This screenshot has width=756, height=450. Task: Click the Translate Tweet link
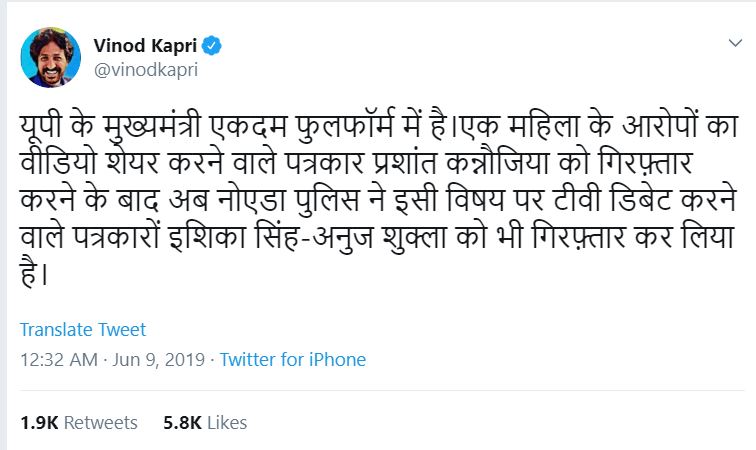click(x=83, y=330)
